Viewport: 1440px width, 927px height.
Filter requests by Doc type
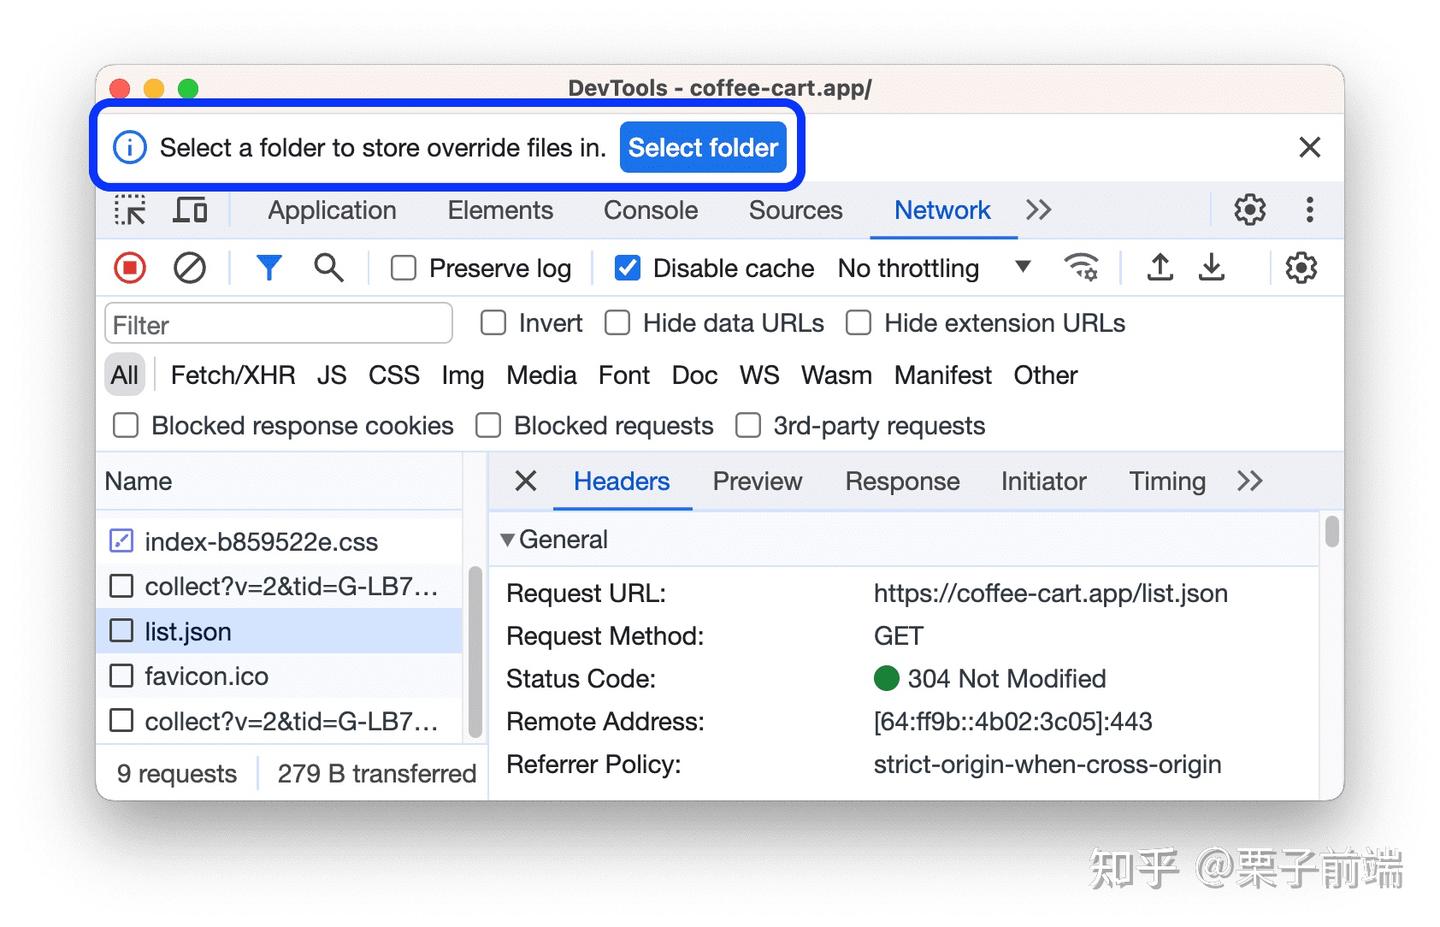point(695,375)
